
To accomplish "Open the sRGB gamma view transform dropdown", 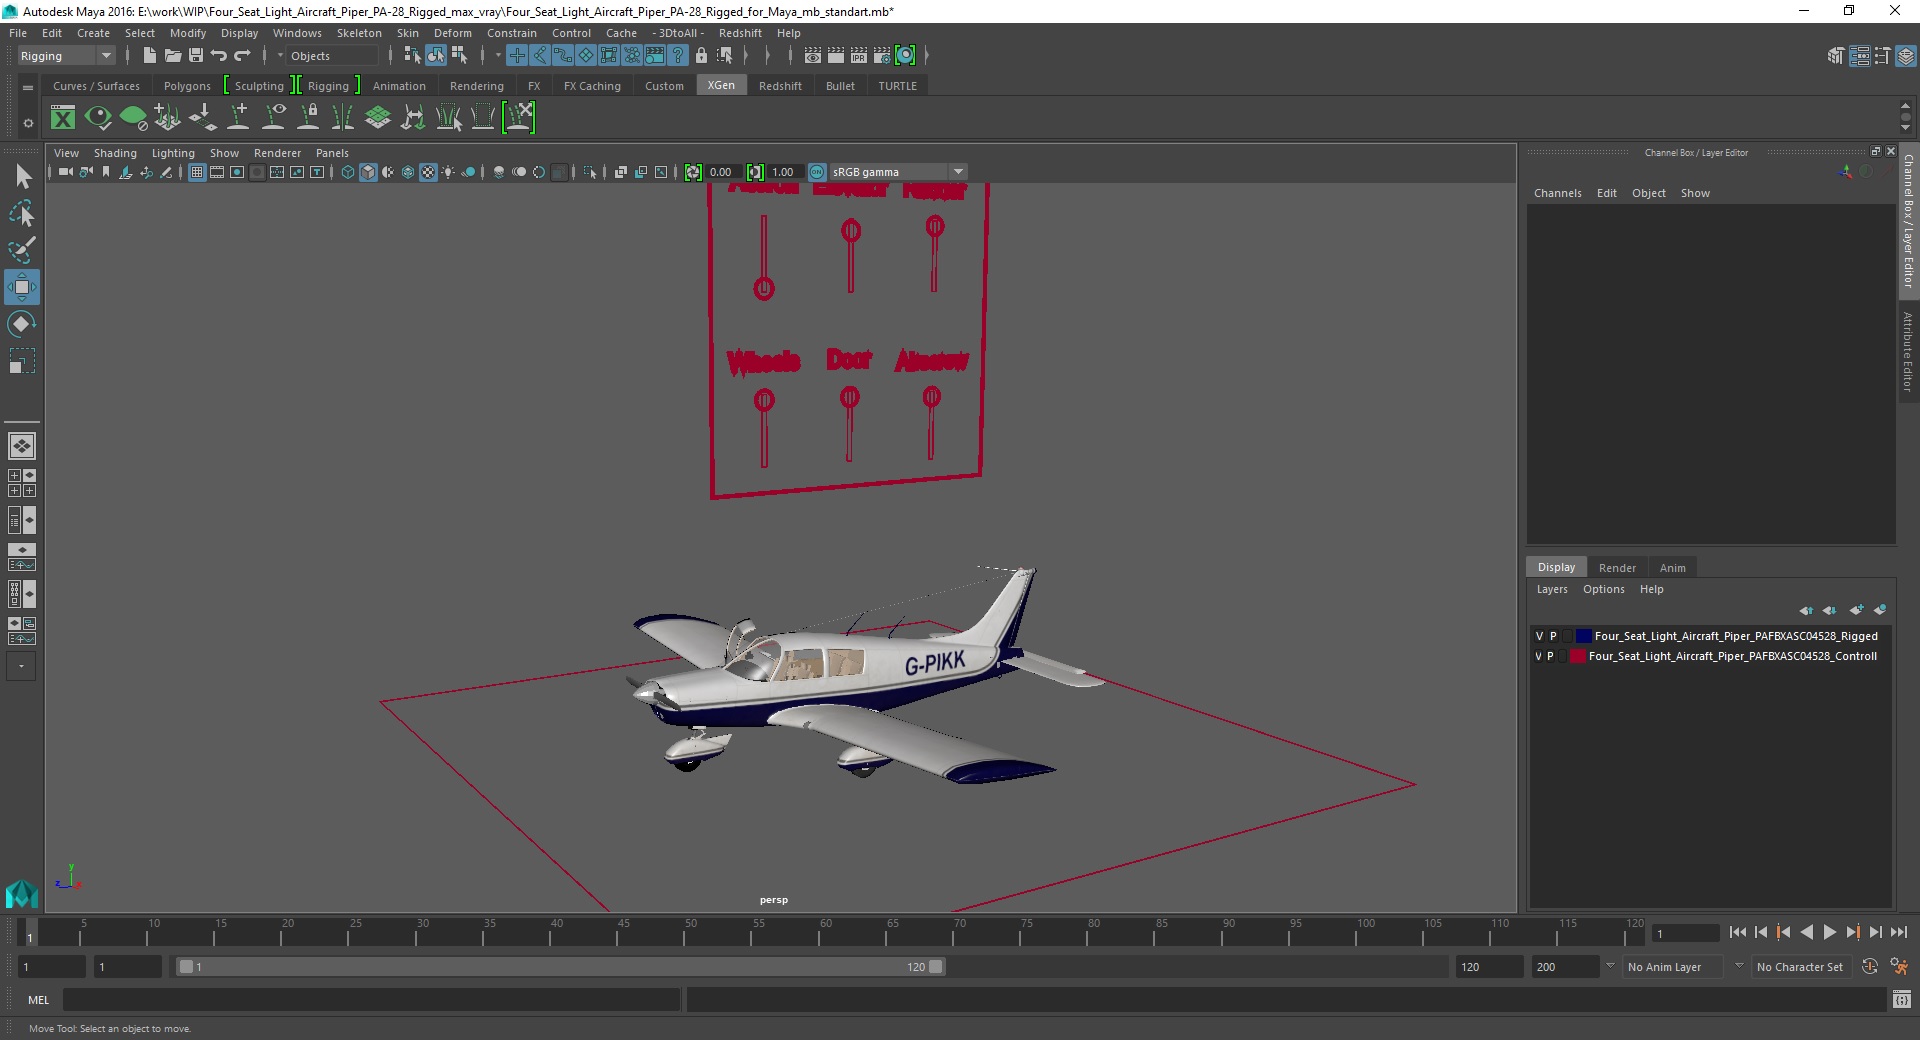I will coord(898,172).
